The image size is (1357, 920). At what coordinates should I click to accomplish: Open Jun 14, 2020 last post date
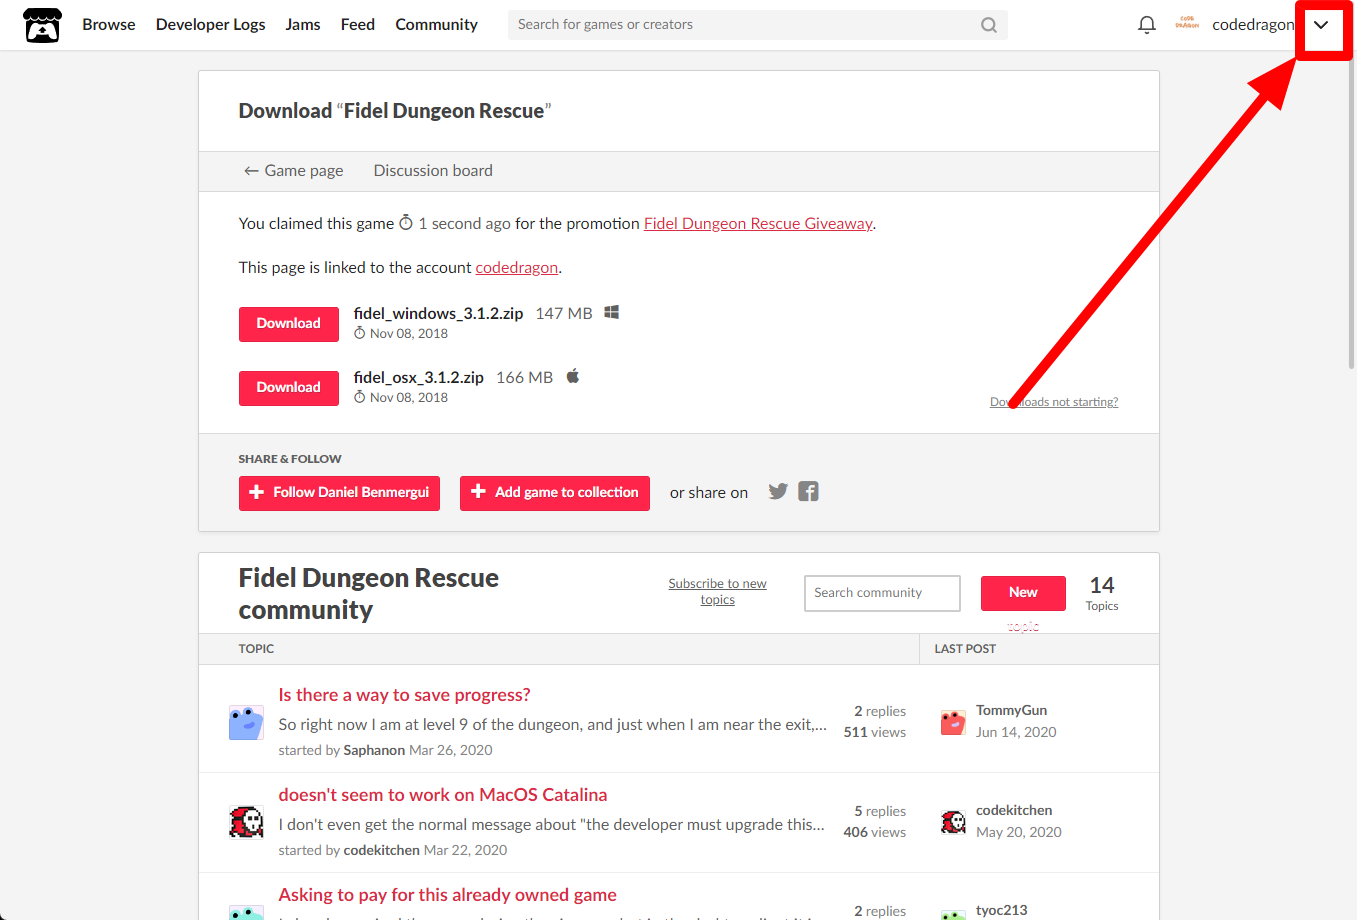pyautogui.click(x=1016, y=732)
